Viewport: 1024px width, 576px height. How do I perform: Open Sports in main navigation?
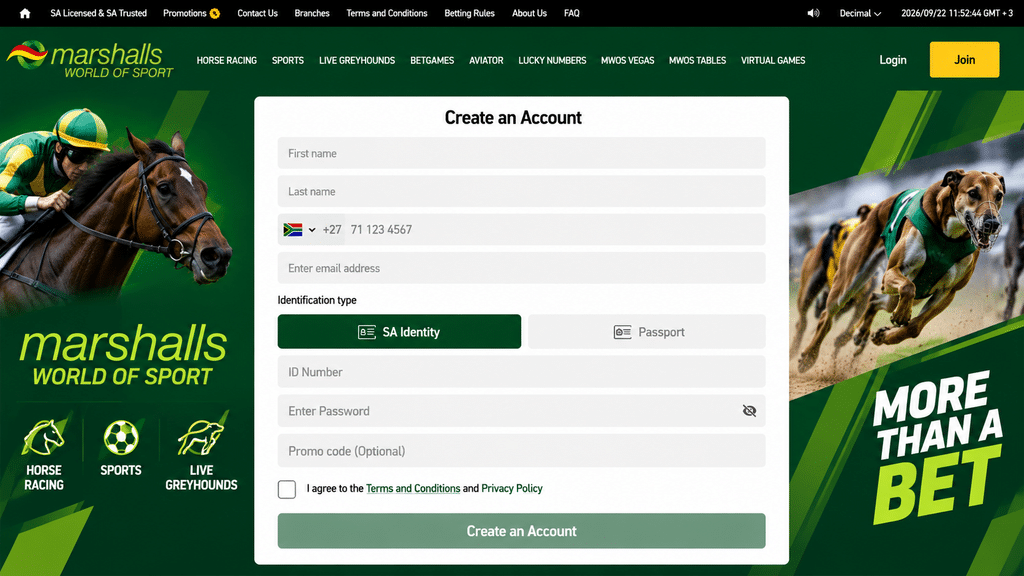pyautogui.click(x=288, y=60)
